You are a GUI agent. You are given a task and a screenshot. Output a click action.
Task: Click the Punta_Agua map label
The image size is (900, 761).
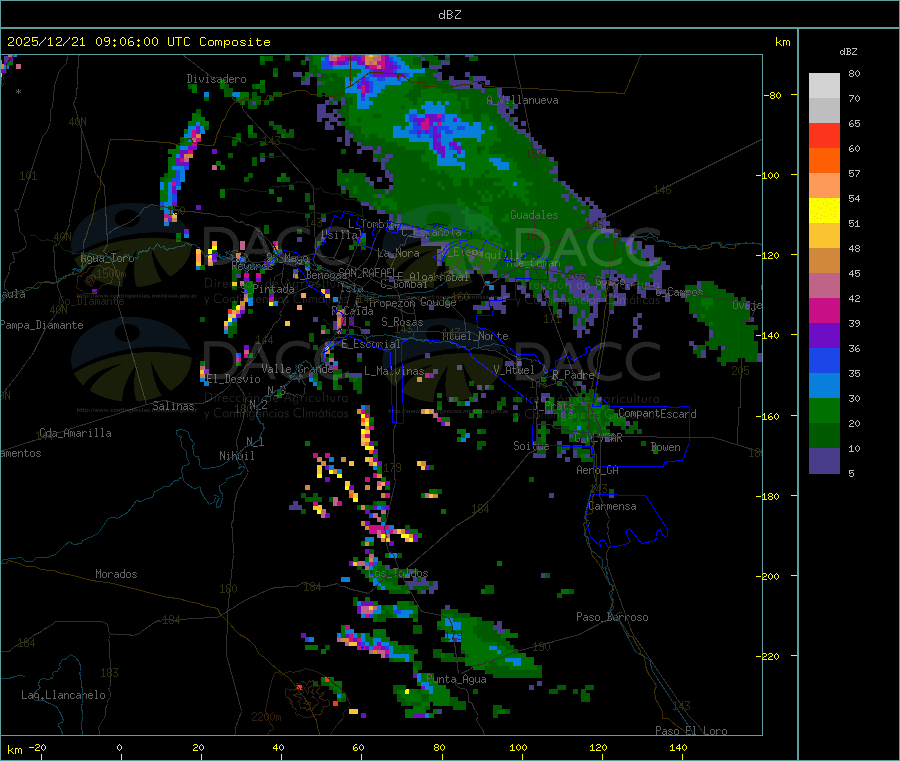click(456, 679)
